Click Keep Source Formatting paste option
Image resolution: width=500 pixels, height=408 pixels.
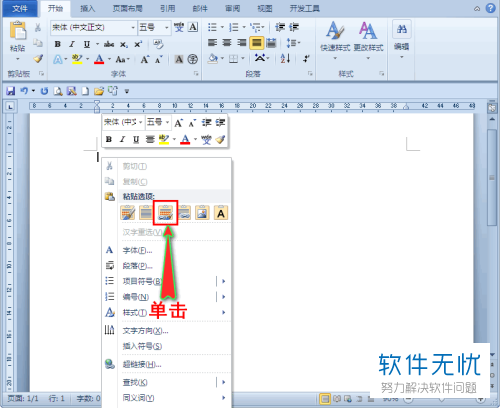[x=128, y=213]
